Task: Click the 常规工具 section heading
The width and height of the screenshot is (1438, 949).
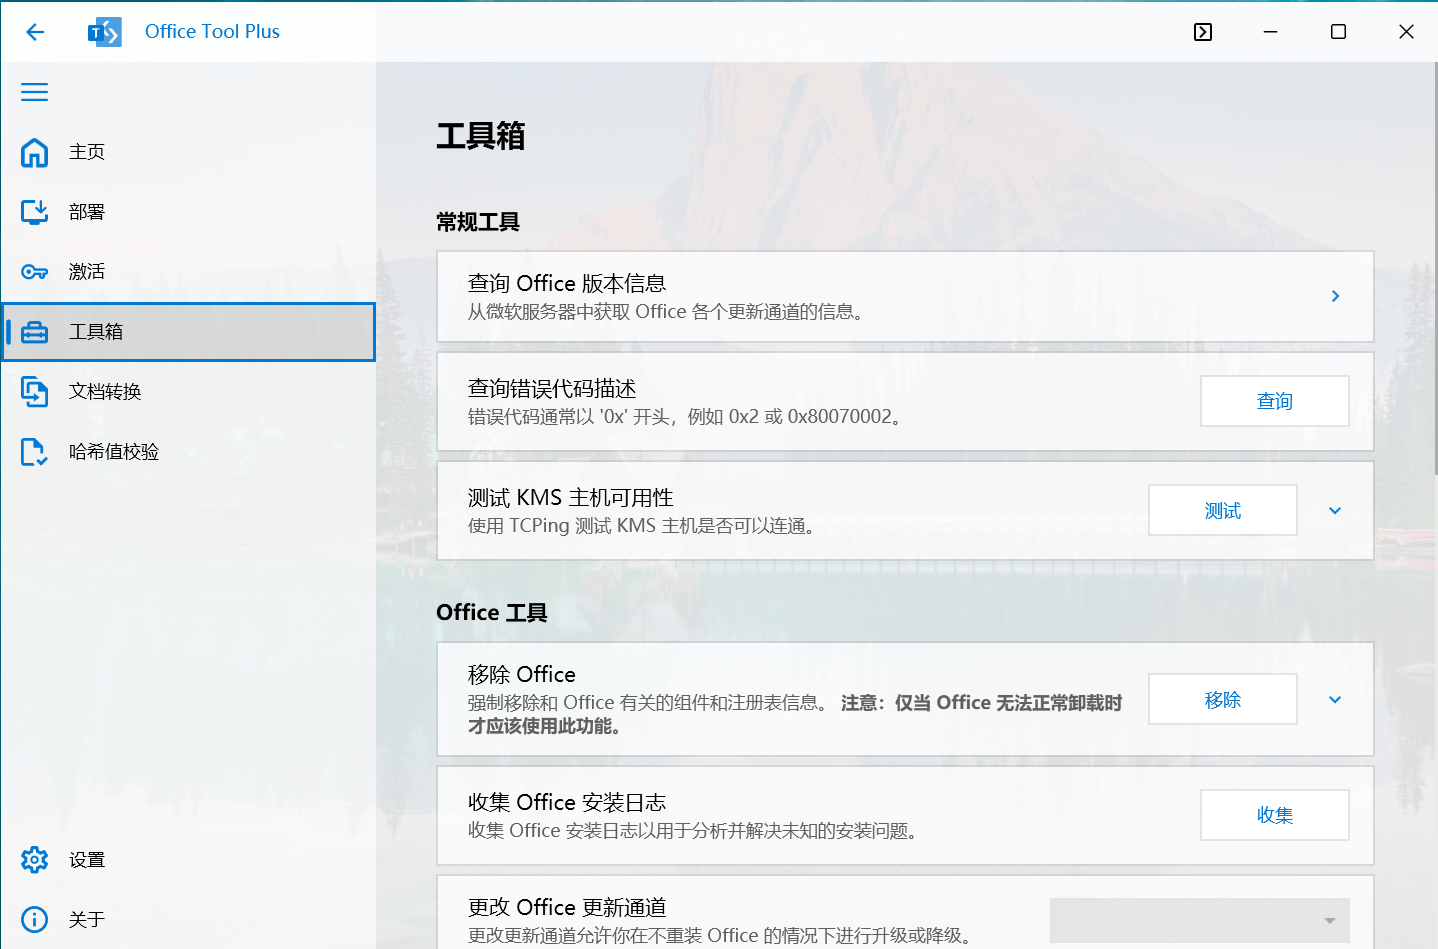Action: click(478, 222)
